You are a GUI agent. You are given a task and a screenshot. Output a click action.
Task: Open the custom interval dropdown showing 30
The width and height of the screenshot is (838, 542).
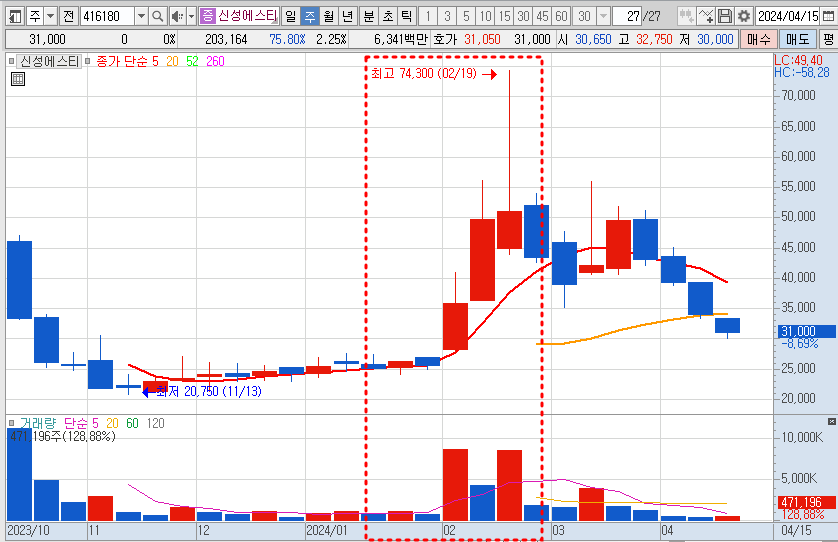point(603,16)
